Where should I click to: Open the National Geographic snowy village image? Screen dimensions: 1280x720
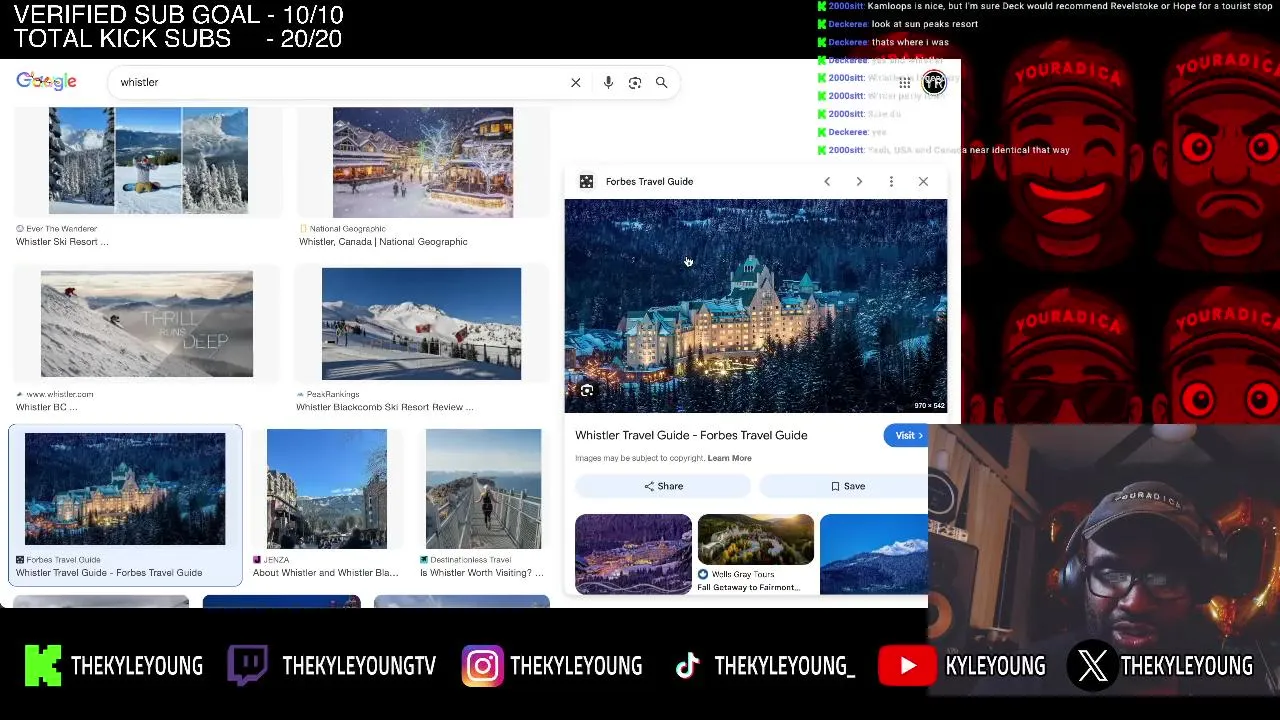click(x=423, y=162)
